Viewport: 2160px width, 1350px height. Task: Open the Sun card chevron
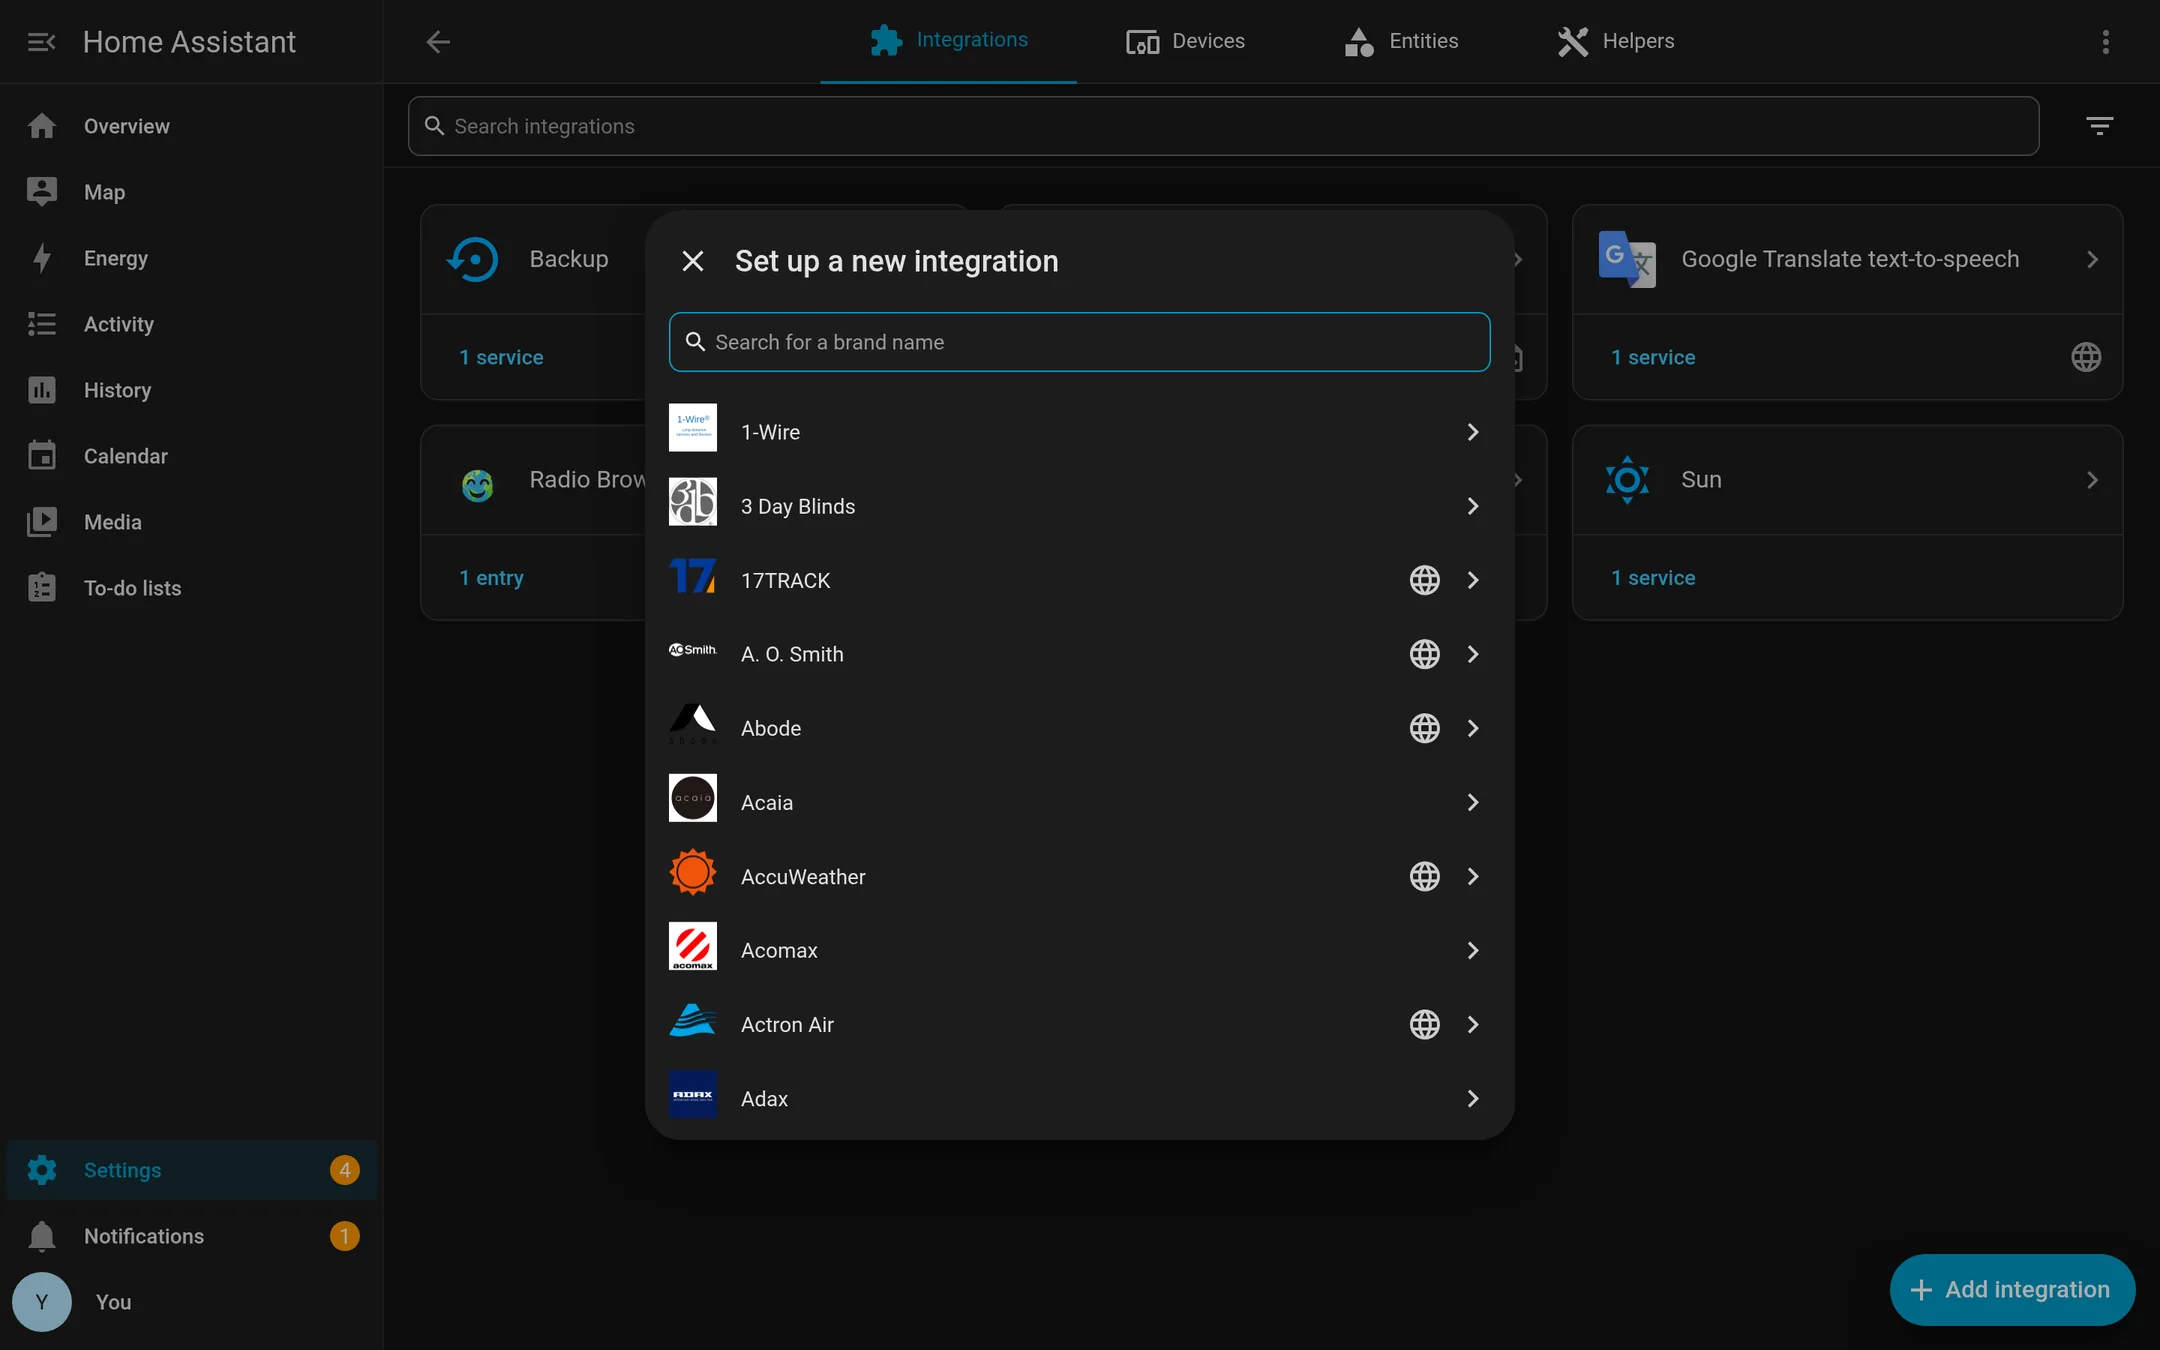tap(2092, 480)
